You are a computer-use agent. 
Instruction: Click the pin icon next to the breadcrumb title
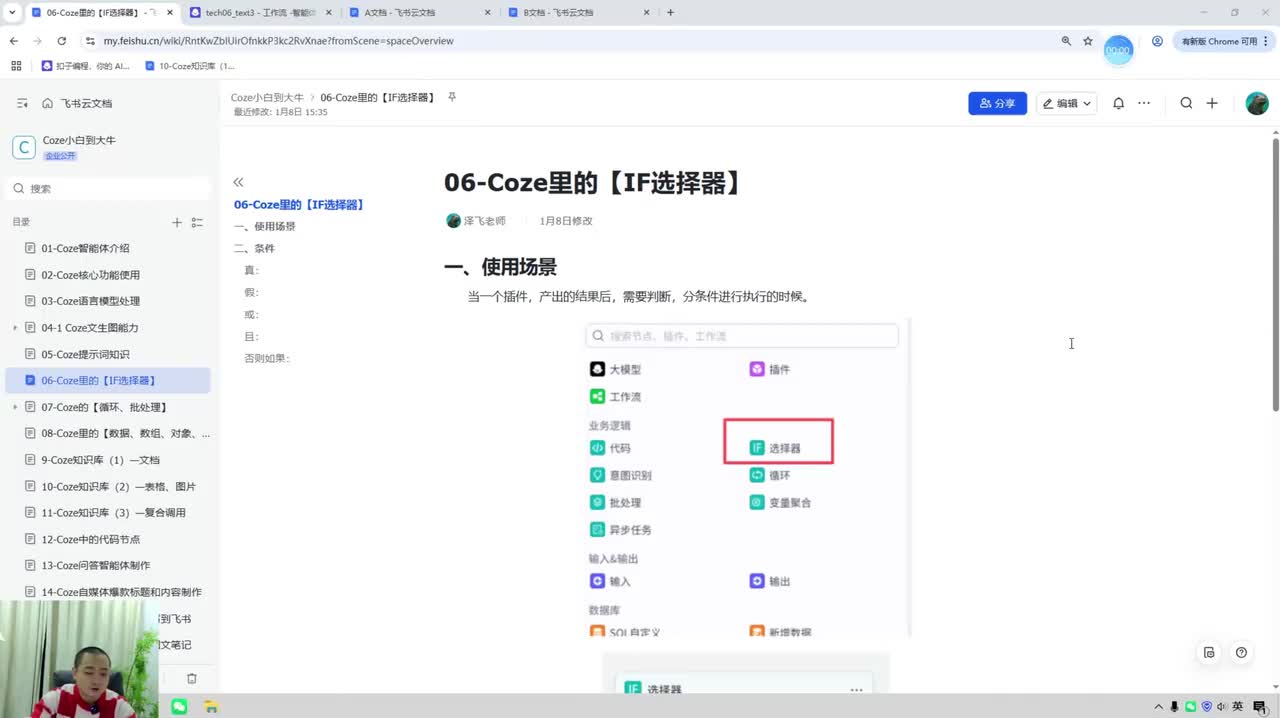click(x=452, y=97)
